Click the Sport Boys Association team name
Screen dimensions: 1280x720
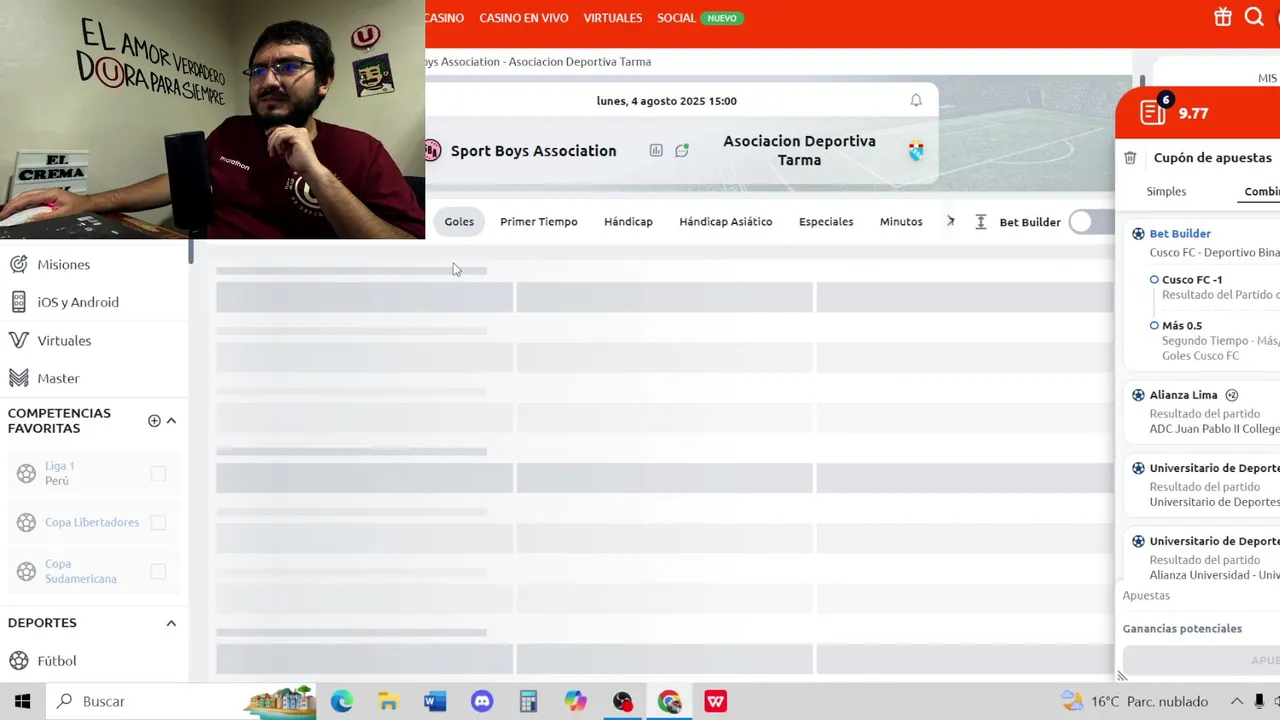(533, 151)
